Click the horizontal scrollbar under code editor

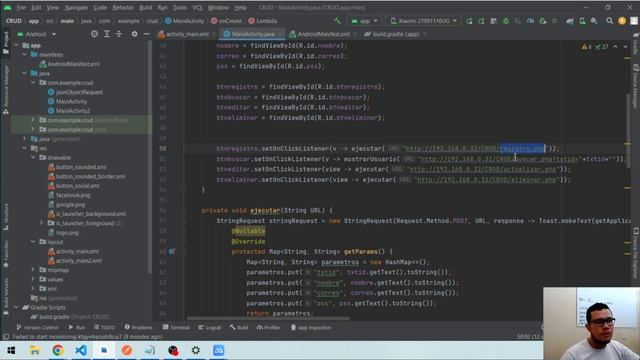(x=268, y=318)
